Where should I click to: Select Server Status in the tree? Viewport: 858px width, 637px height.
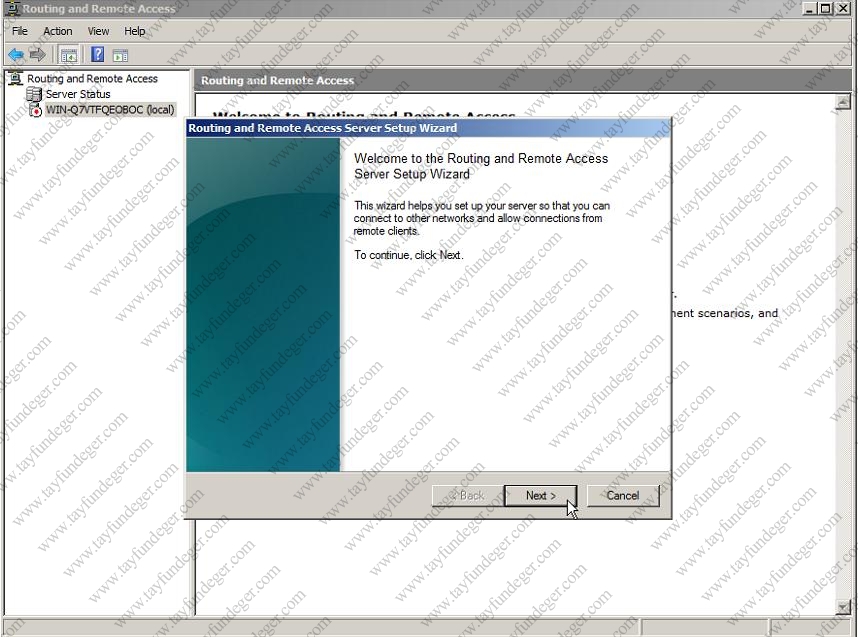78,94
